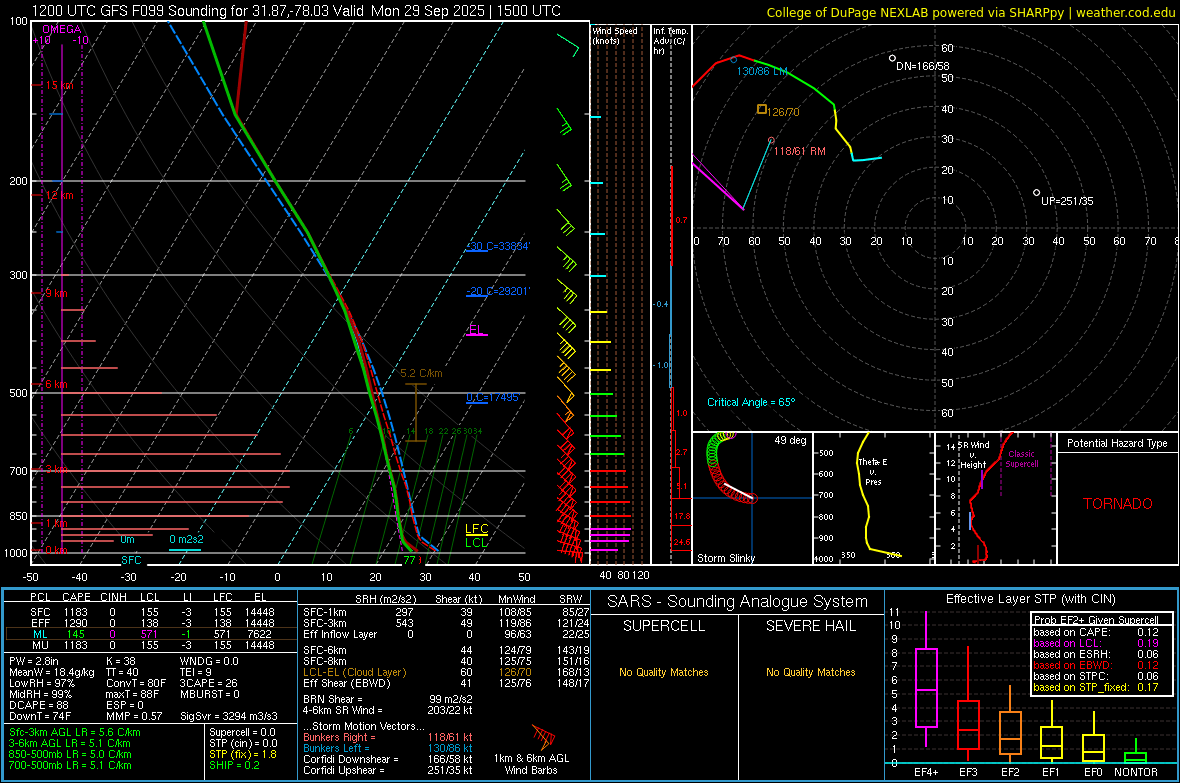The width and height of the screenshot is (1180, 783).
Task: Click the '-30 C=33884'' level label
Action: pyautogui.click(x=498, y=246)
